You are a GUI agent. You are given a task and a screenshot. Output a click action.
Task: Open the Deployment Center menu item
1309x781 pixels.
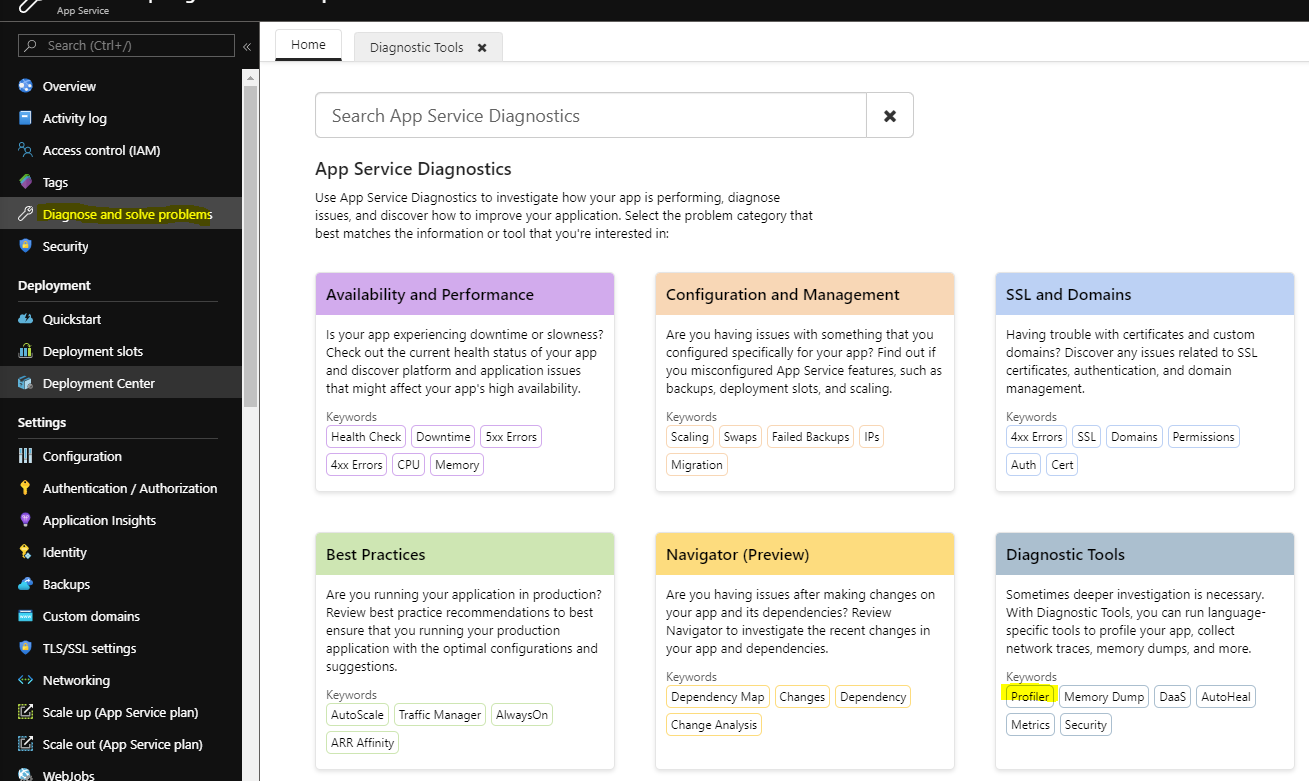click(x=121, y=383)
